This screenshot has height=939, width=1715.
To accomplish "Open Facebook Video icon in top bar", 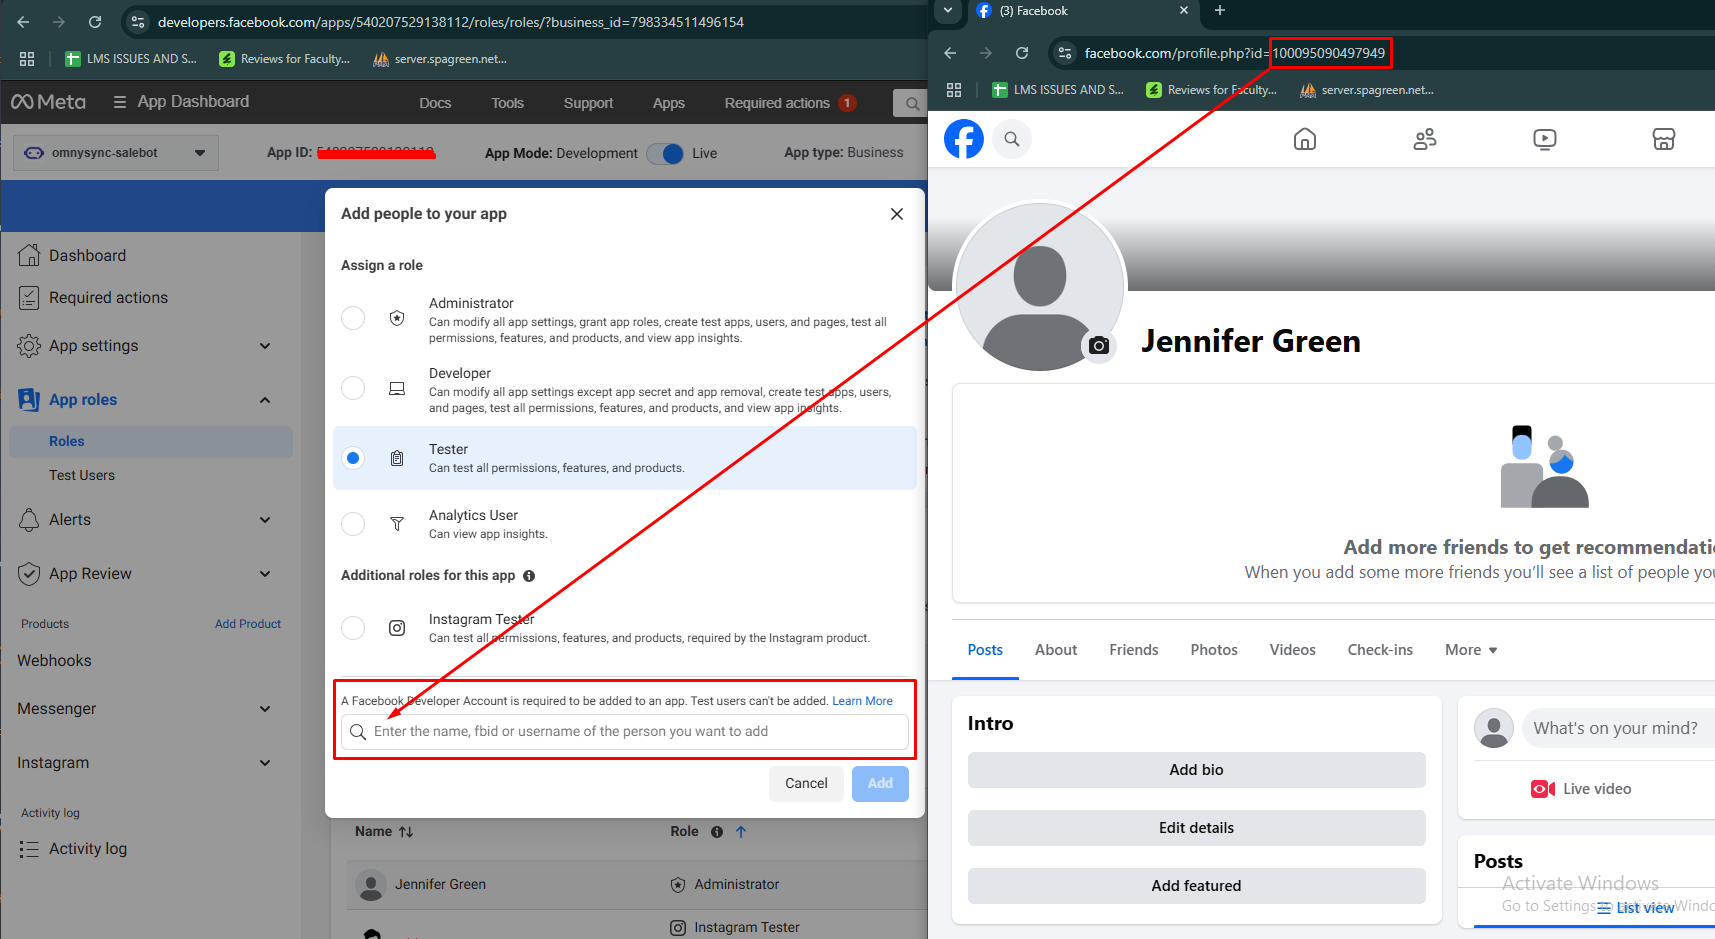I will (x=1545, y=139).
